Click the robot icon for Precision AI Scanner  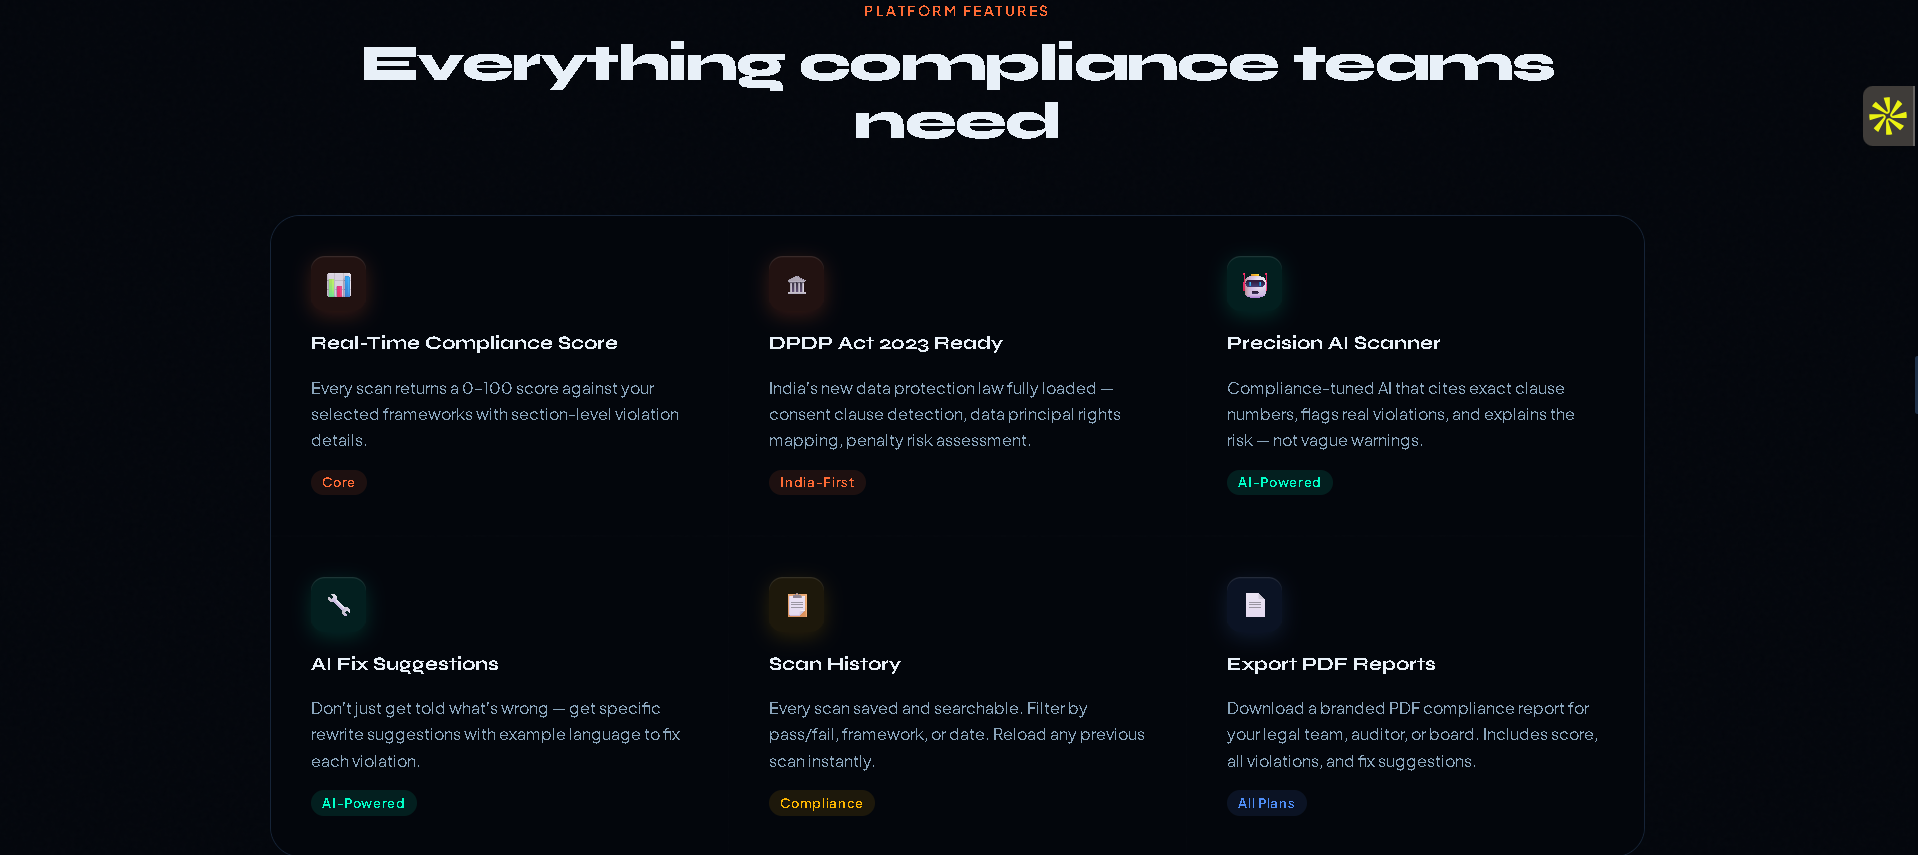[x=1254, y=285]
